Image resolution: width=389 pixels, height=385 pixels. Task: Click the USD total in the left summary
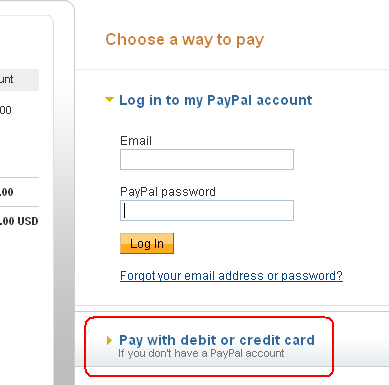tap(19, 221)
